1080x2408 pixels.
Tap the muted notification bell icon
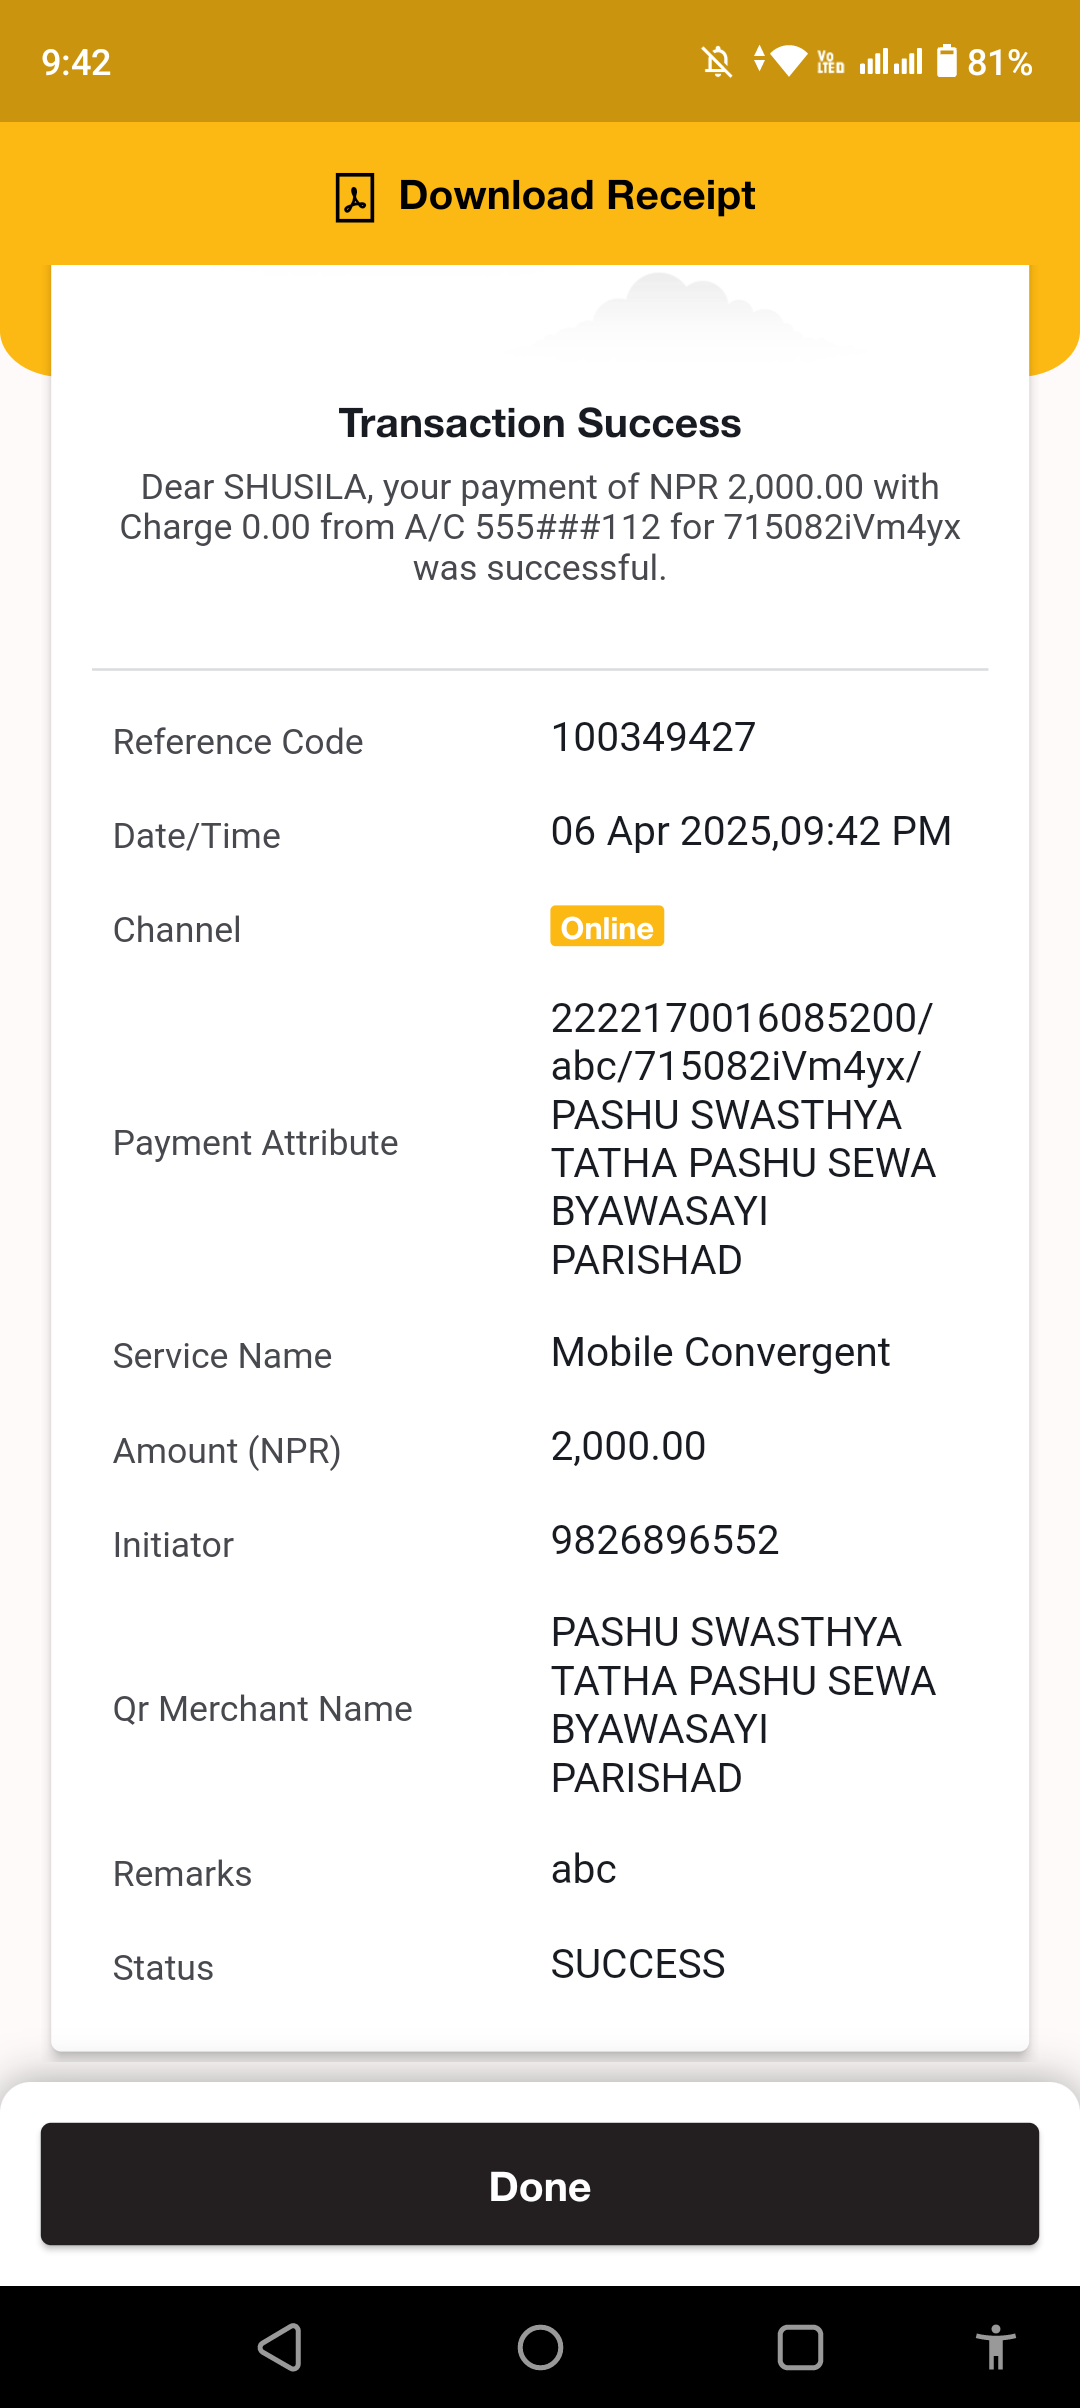pos(717,62)
